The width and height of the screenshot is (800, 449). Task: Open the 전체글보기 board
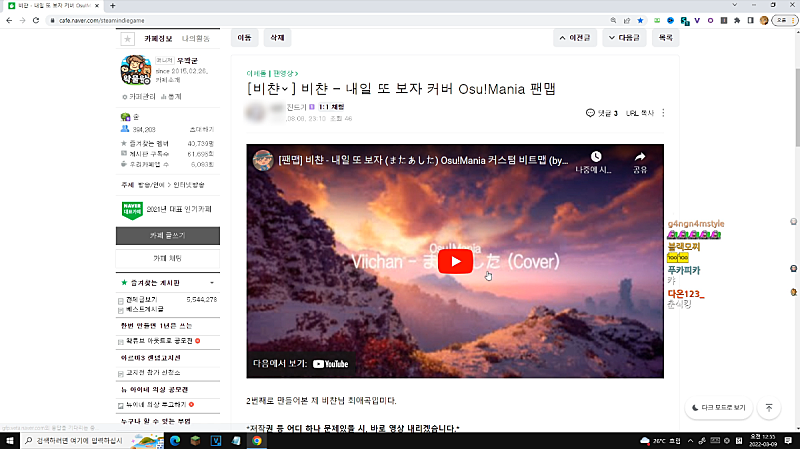(142, 300)
